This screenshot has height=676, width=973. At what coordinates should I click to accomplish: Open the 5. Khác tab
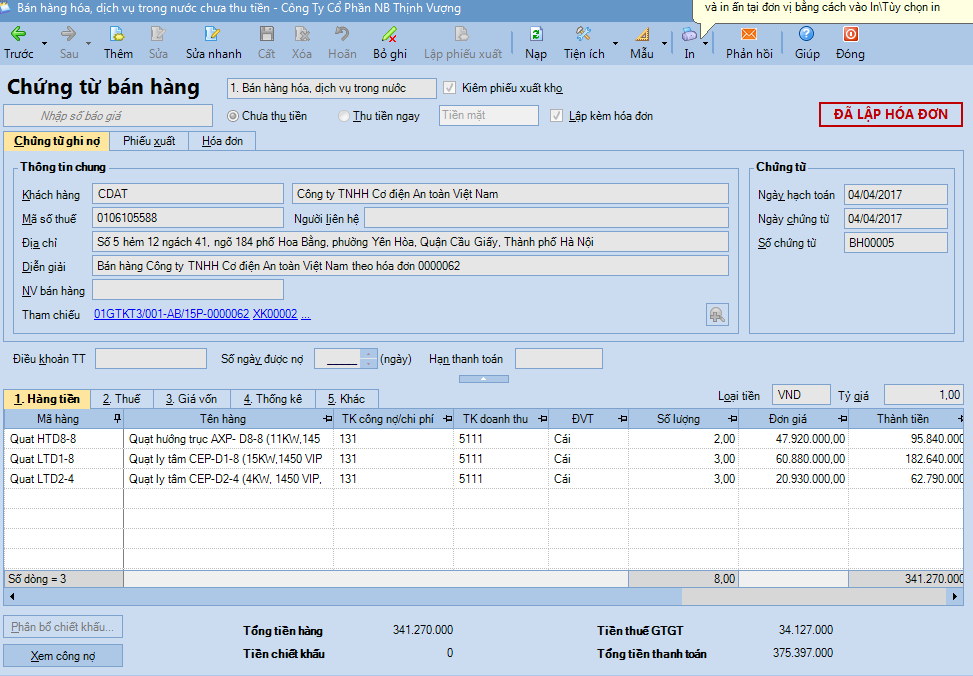point(346,399)
